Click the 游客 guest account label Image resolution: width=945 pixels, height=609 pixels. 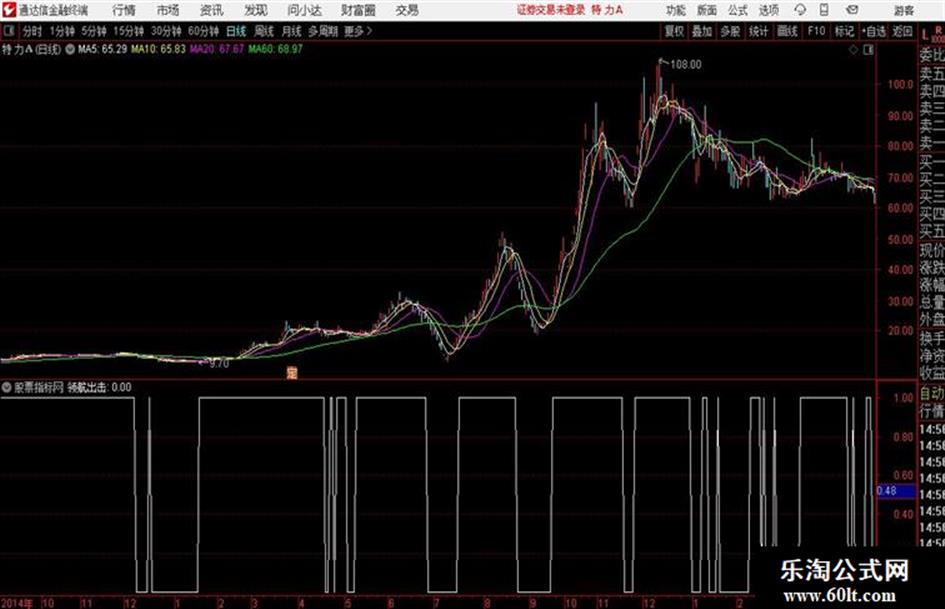(x=903, y=10)
